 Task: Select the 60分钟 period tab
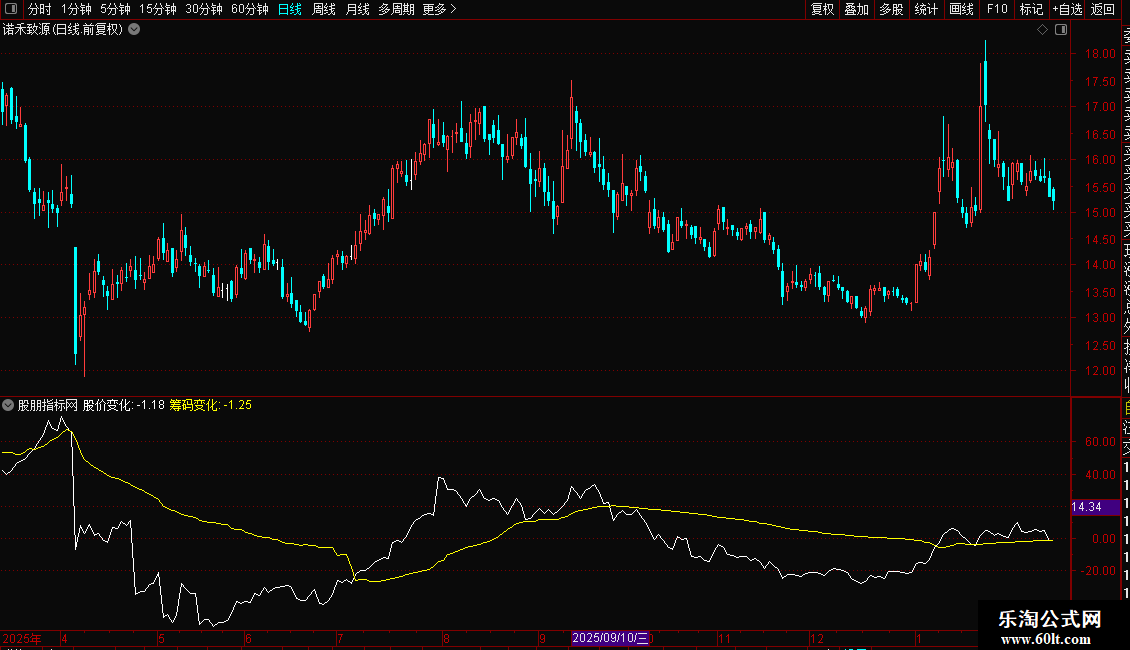[x=250, y=9]
